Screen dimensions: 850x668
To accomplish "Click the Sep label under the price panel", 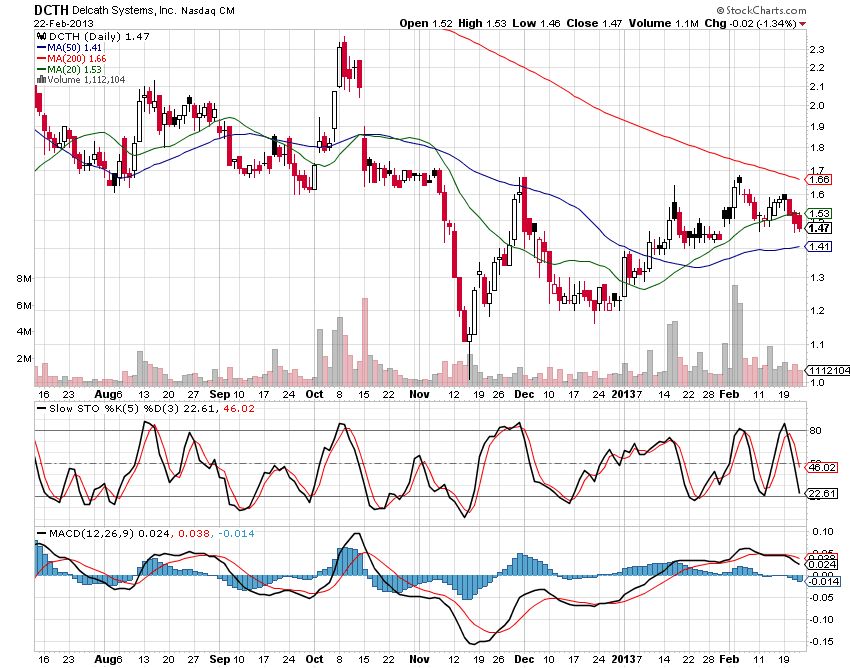I will [220, 394].
